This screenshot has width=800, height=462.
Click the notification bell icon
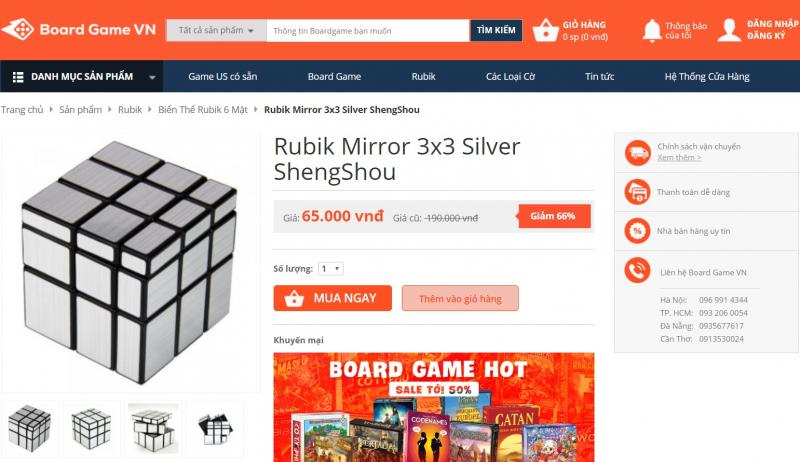(x=652, y=31)
